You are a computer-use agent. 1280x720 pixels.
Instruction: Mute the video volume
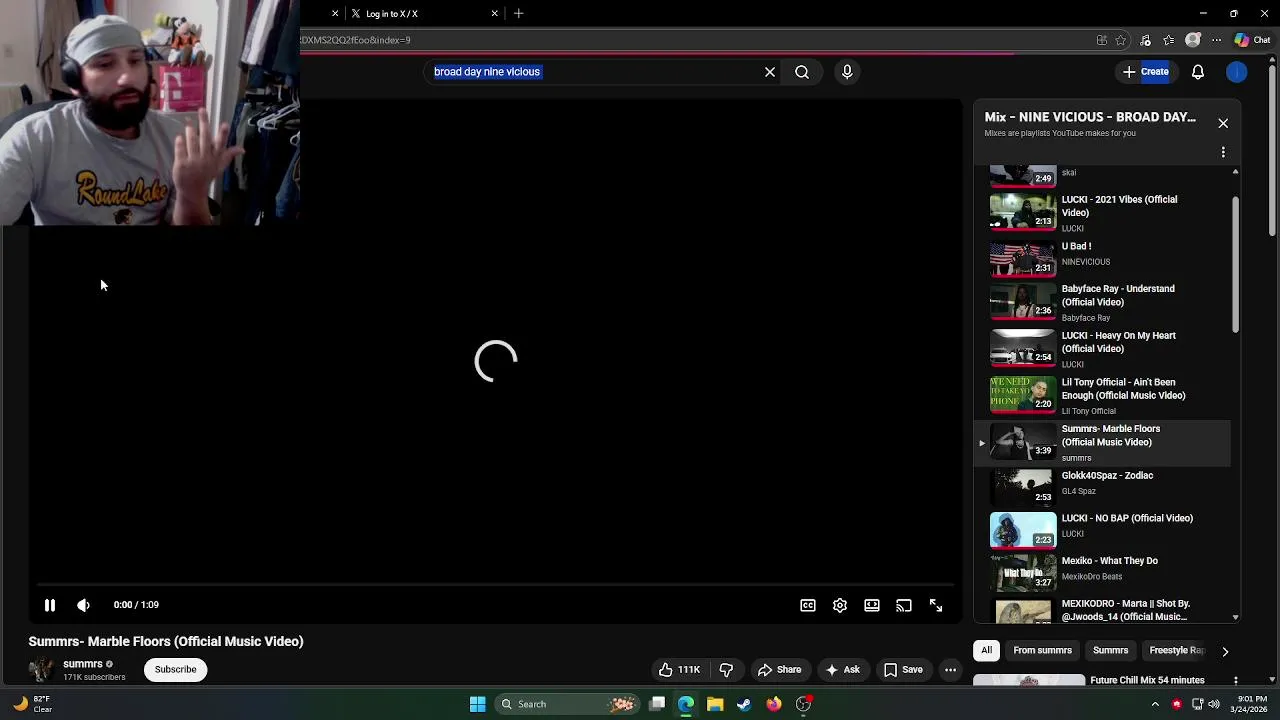(x=84, y=605)
